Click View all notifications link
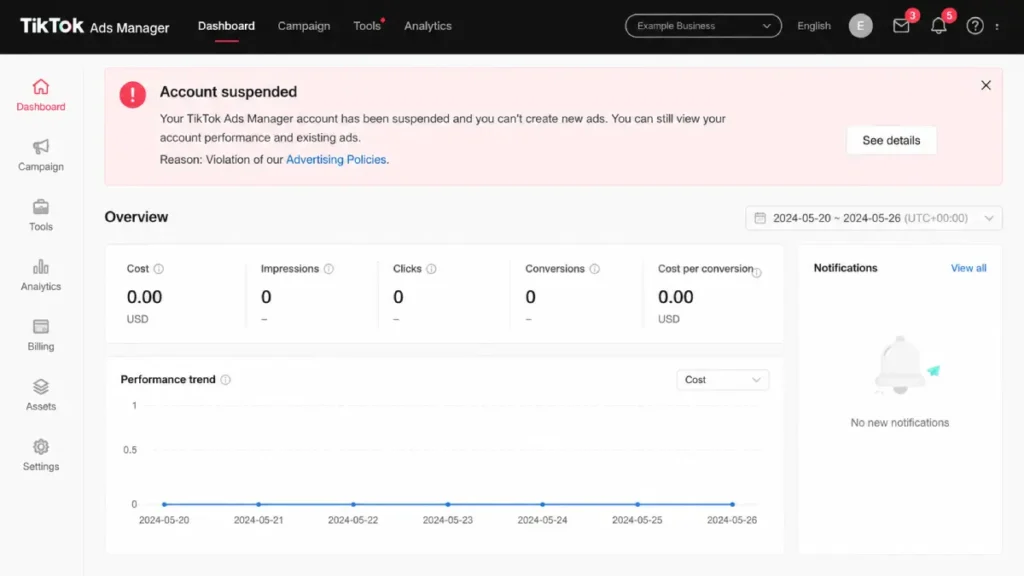Image resolution: width=1024 pixels, height=576 pixels. coord(968,268)
